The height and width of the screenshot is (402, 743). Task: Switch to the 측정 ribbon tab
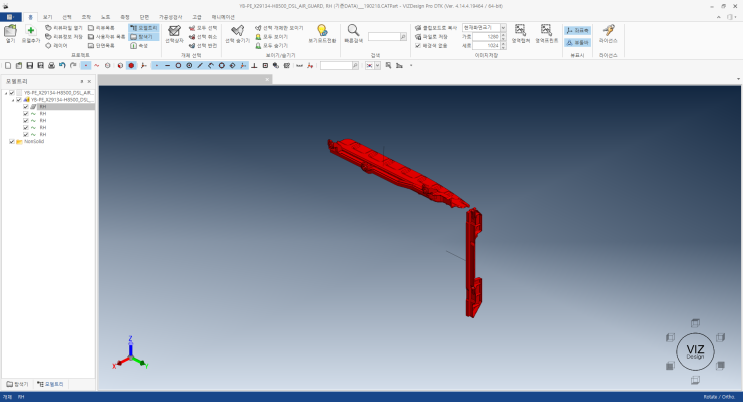tap(125, 17)
